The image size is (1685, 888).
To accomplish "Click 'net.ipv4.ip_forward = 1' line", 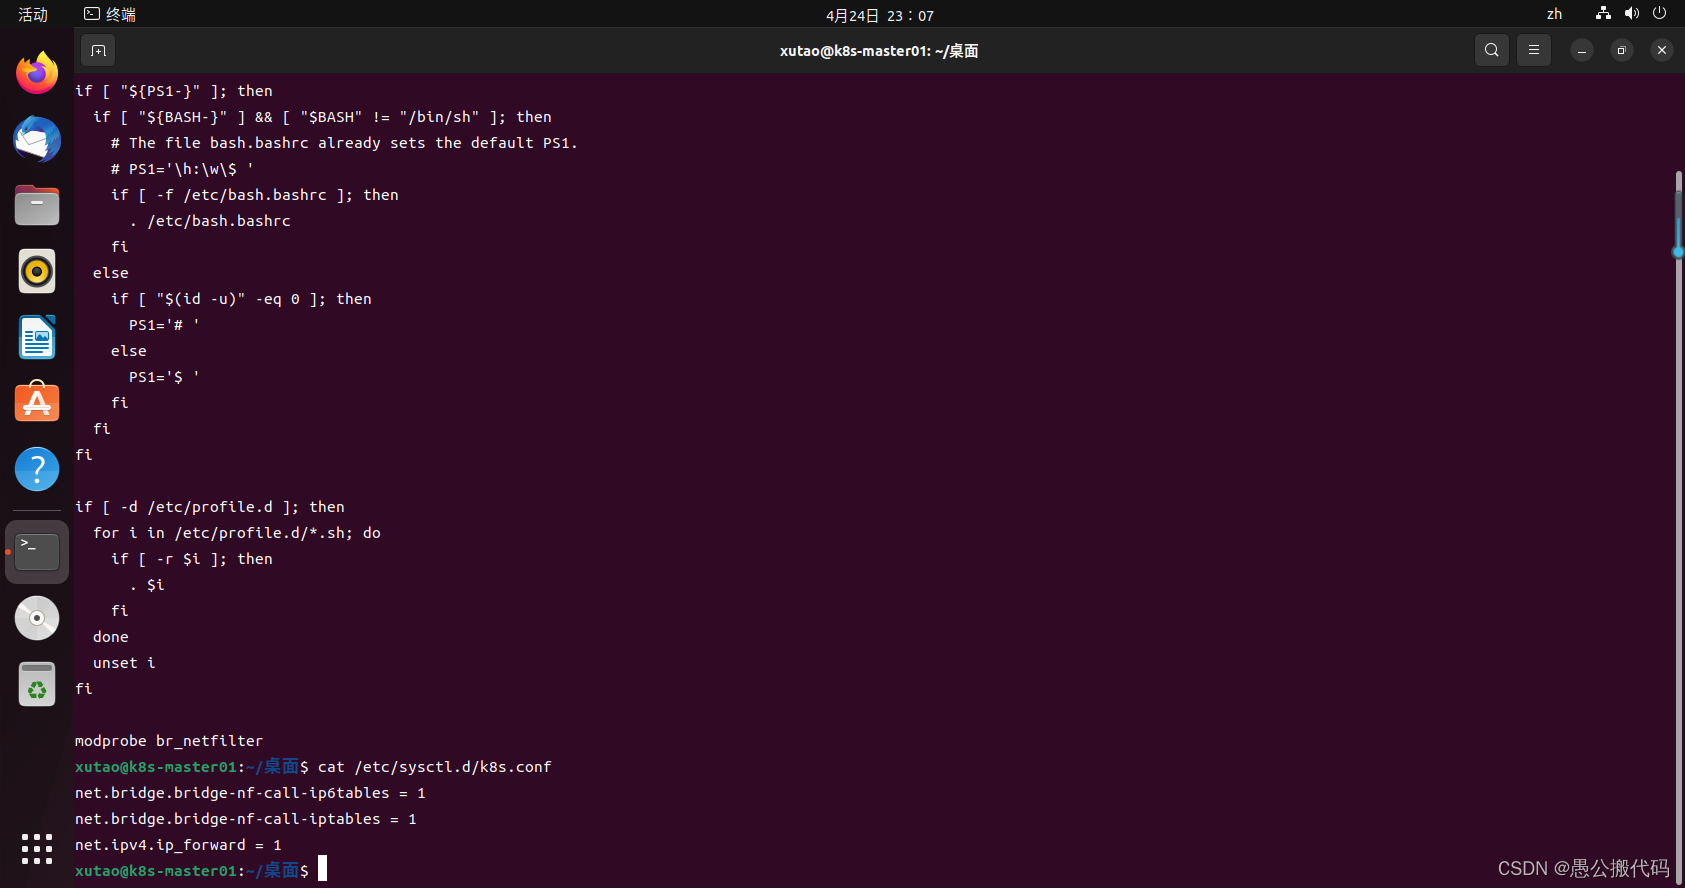I will [178, 845].
